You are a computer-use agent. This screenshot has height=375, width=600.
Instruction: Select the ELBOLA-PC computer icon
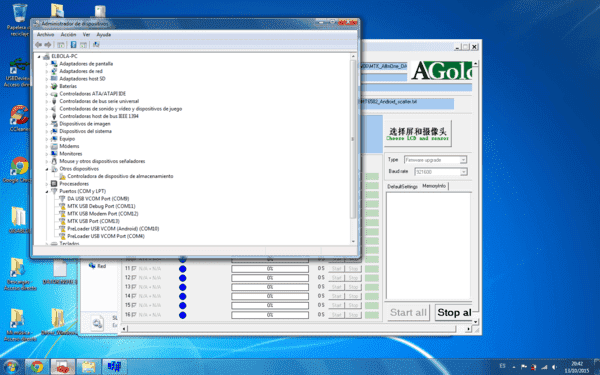tap(47, 56)
